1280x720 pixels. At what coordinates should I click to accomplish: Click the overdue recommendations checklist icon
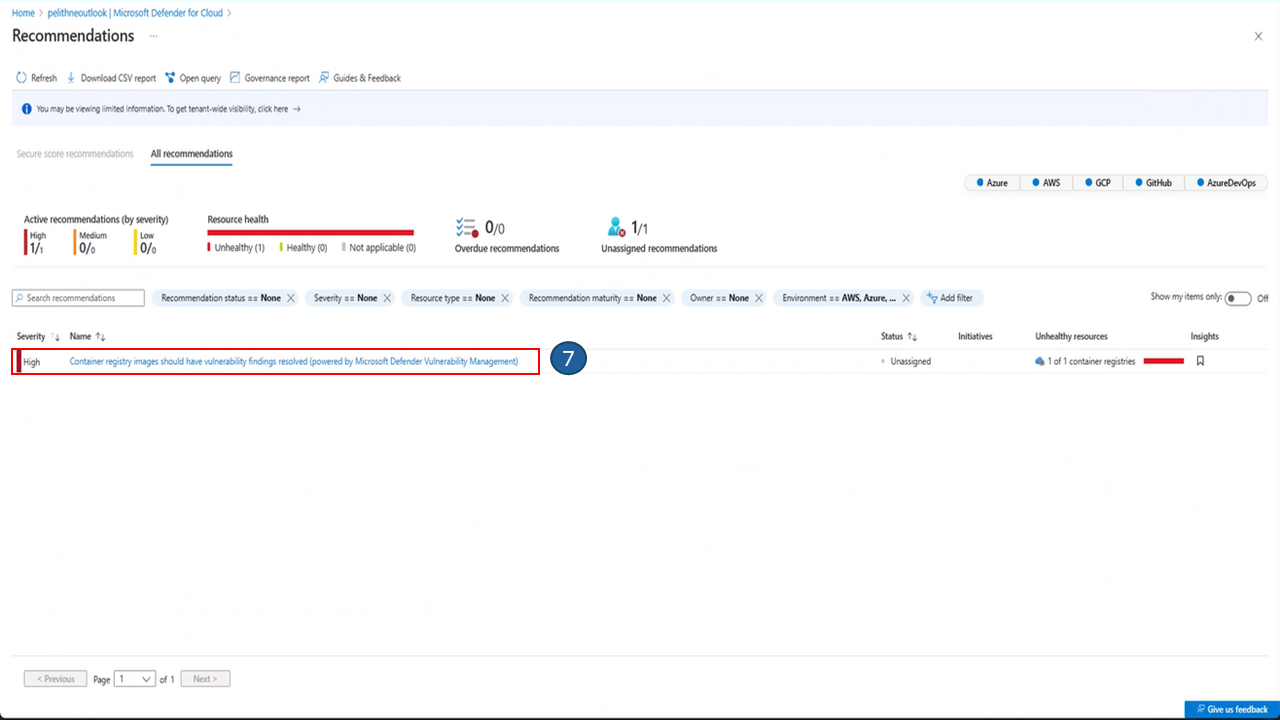467,227
